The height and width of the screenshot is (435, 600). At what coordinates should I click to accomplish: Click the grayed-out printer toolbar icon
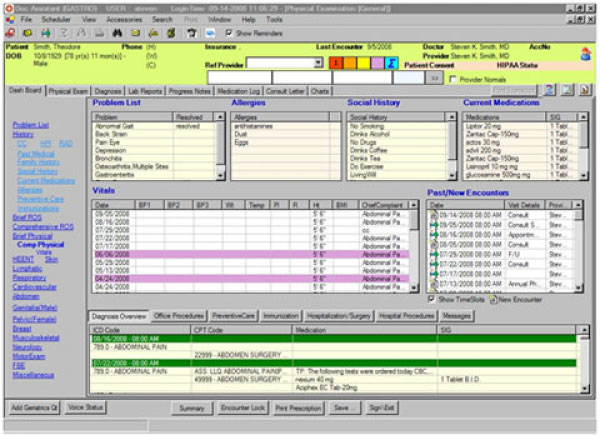tap(99, 33)
